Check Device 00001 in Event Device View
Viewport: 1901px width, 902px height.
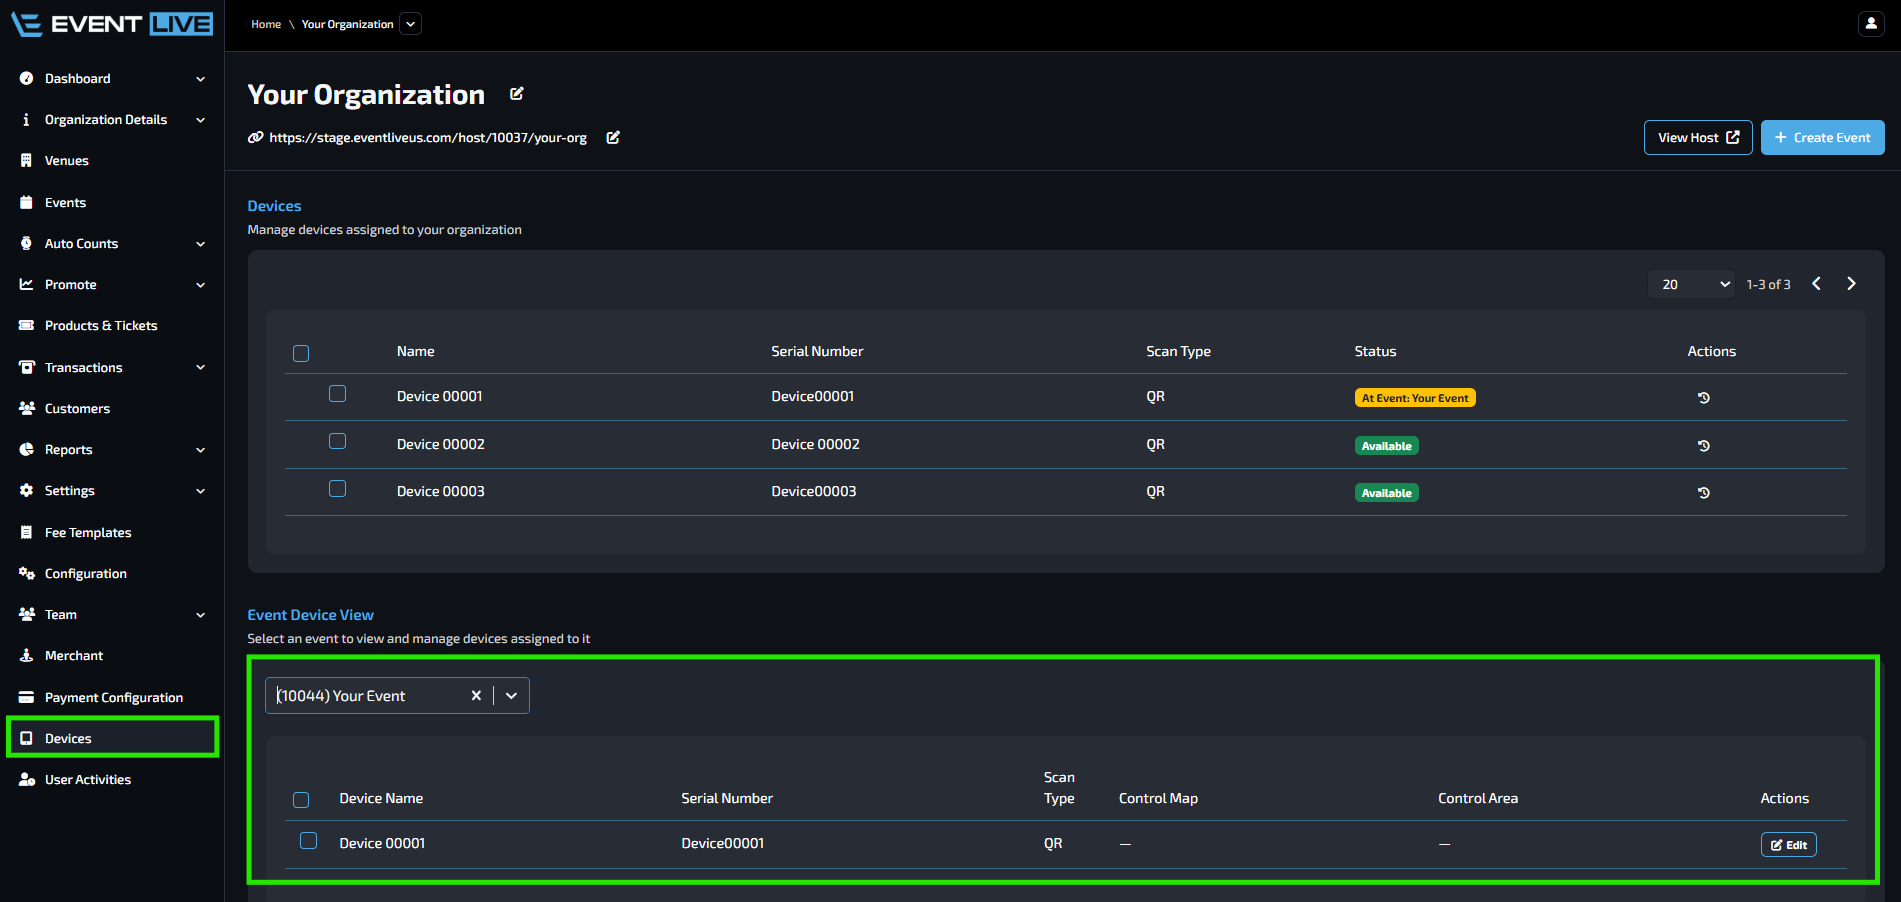pos(309,841)
